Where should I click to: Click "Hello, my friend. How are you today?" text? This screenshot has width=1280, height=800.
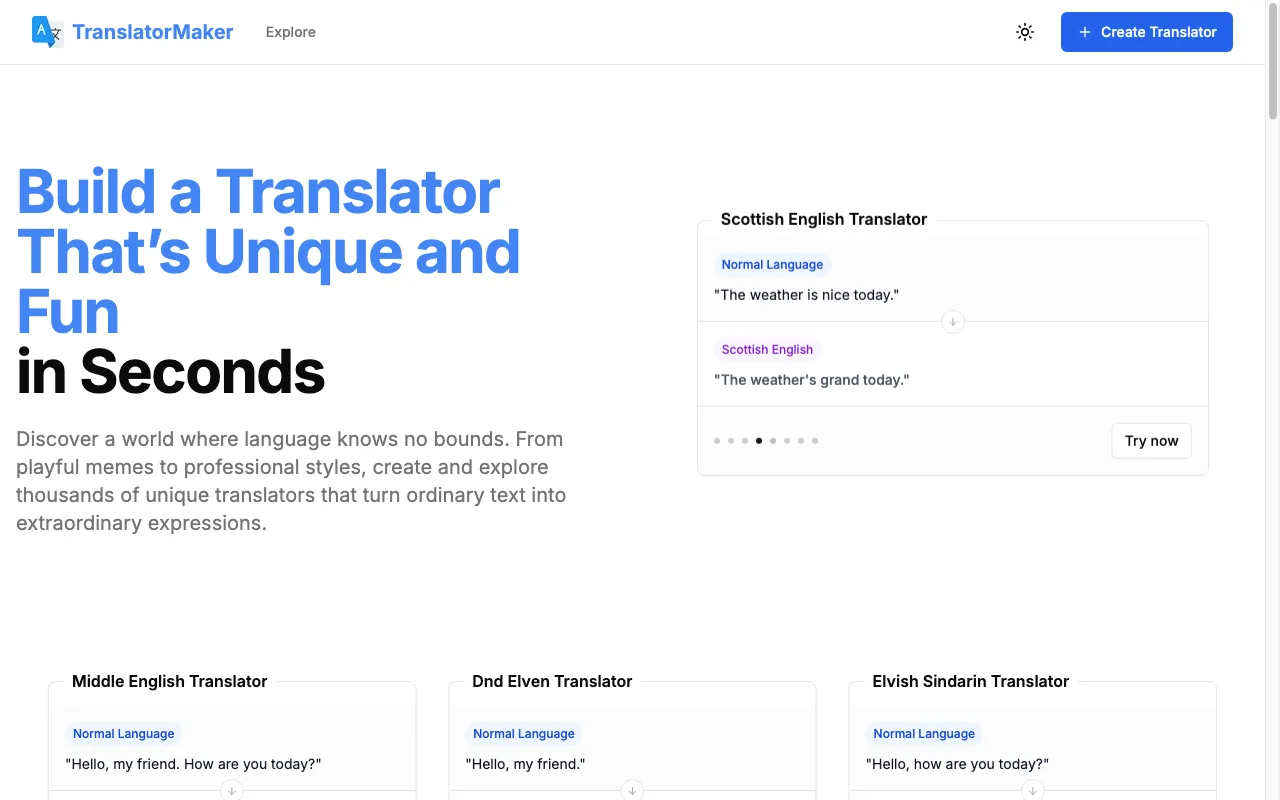coord(193,764)
